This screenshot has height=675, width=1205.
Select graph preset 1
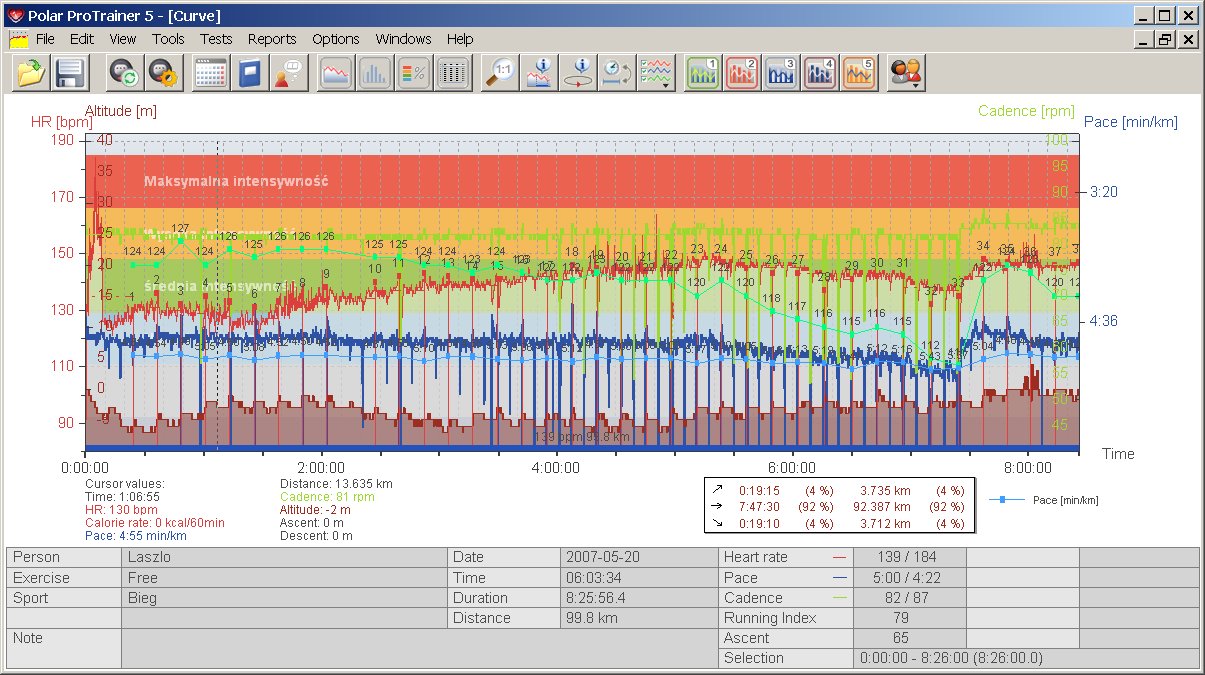point(704,73)
